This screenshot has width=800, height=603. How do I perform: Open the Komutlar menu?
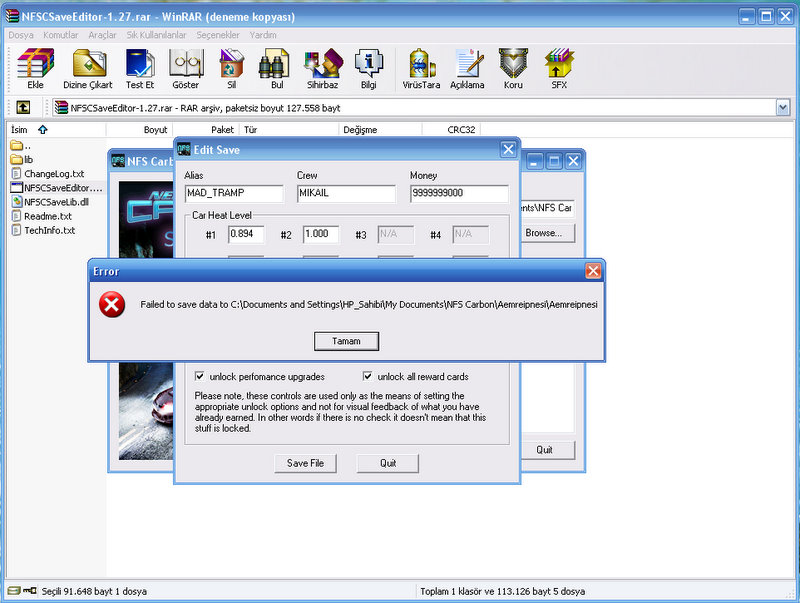(x=61, y=35)
